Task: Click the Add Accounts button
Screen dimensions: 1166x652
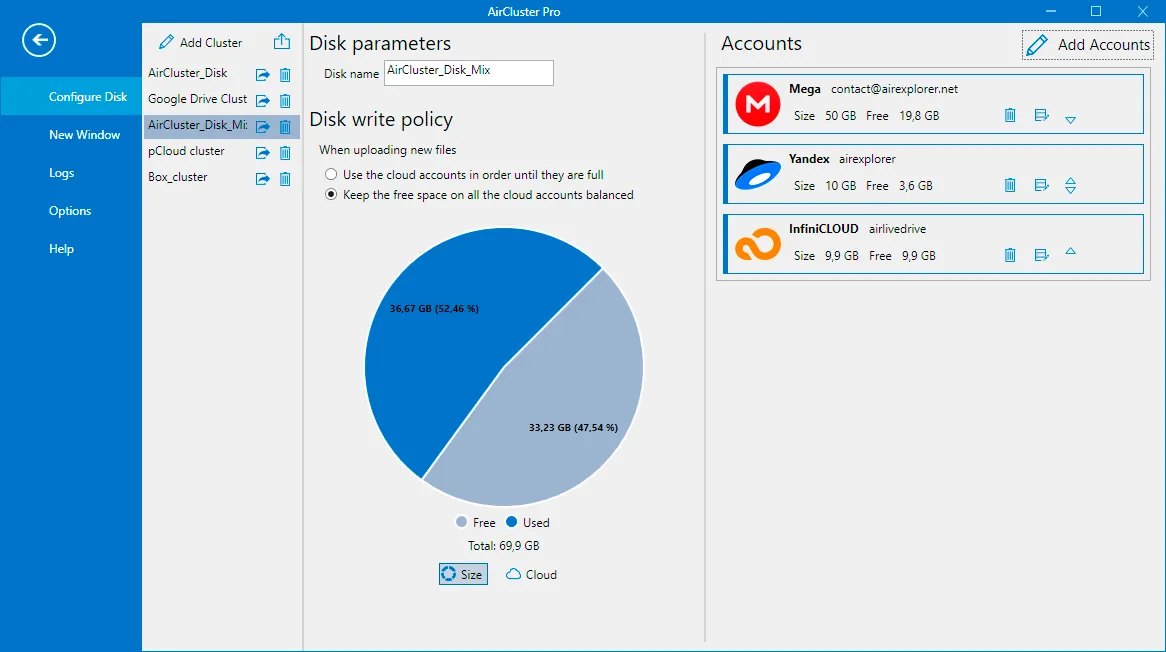Action: pyautogui.click(x=1088, y=45)
